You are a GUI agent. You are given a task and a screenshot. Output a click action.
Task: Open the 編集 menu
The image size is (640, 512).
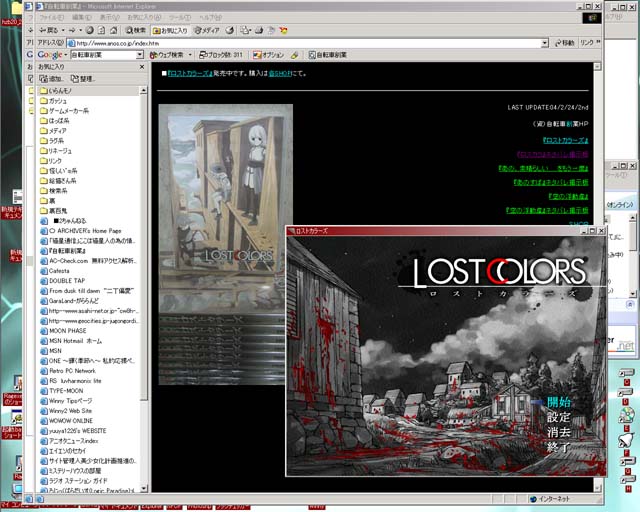[82, 18]
